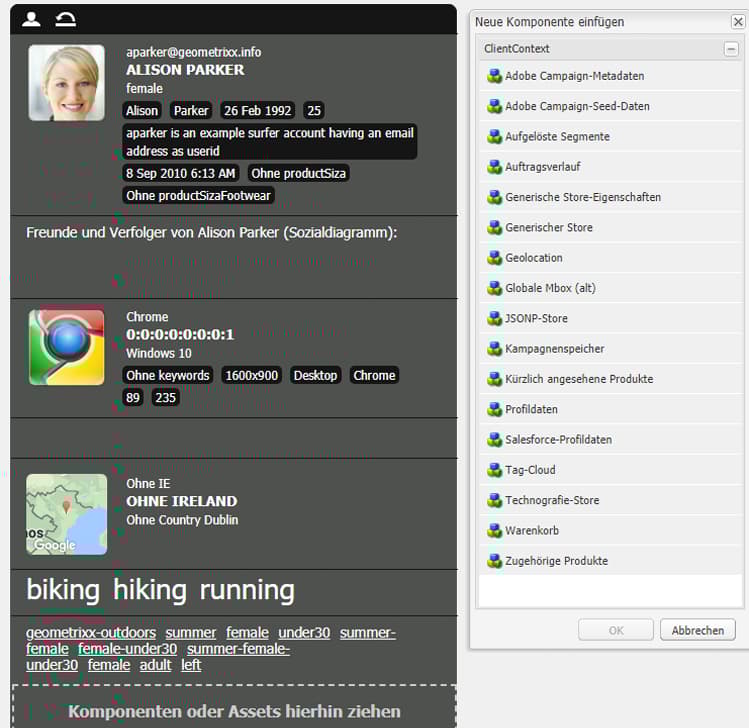Click the OHNE IRELAND location heading
Viewport: 749px width, 728px height.
(x=182, y=501)
